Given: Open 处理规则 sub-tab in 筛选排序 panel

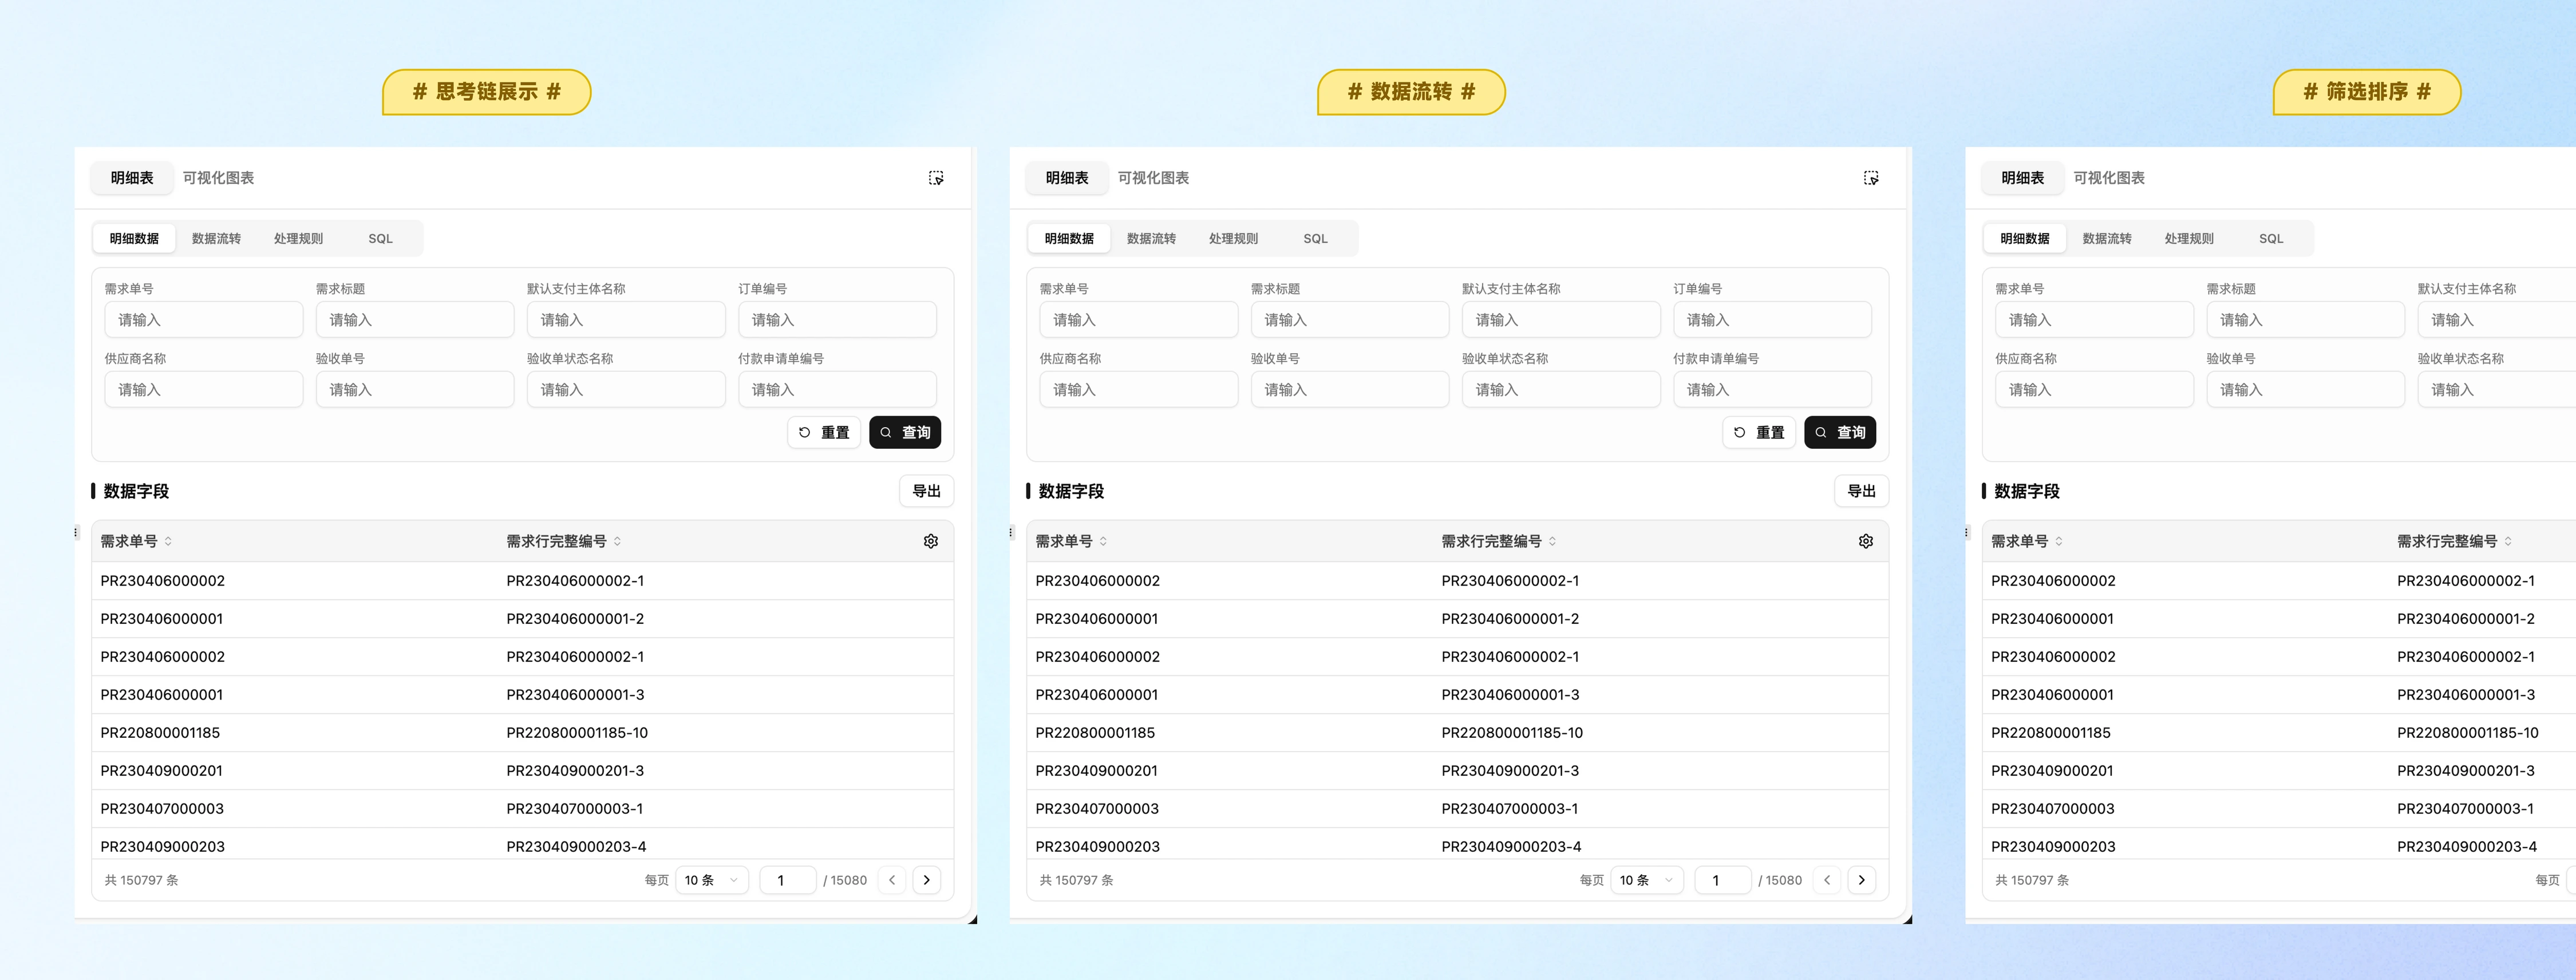Looking at the screenshot, I should (x=2189, y=239).
